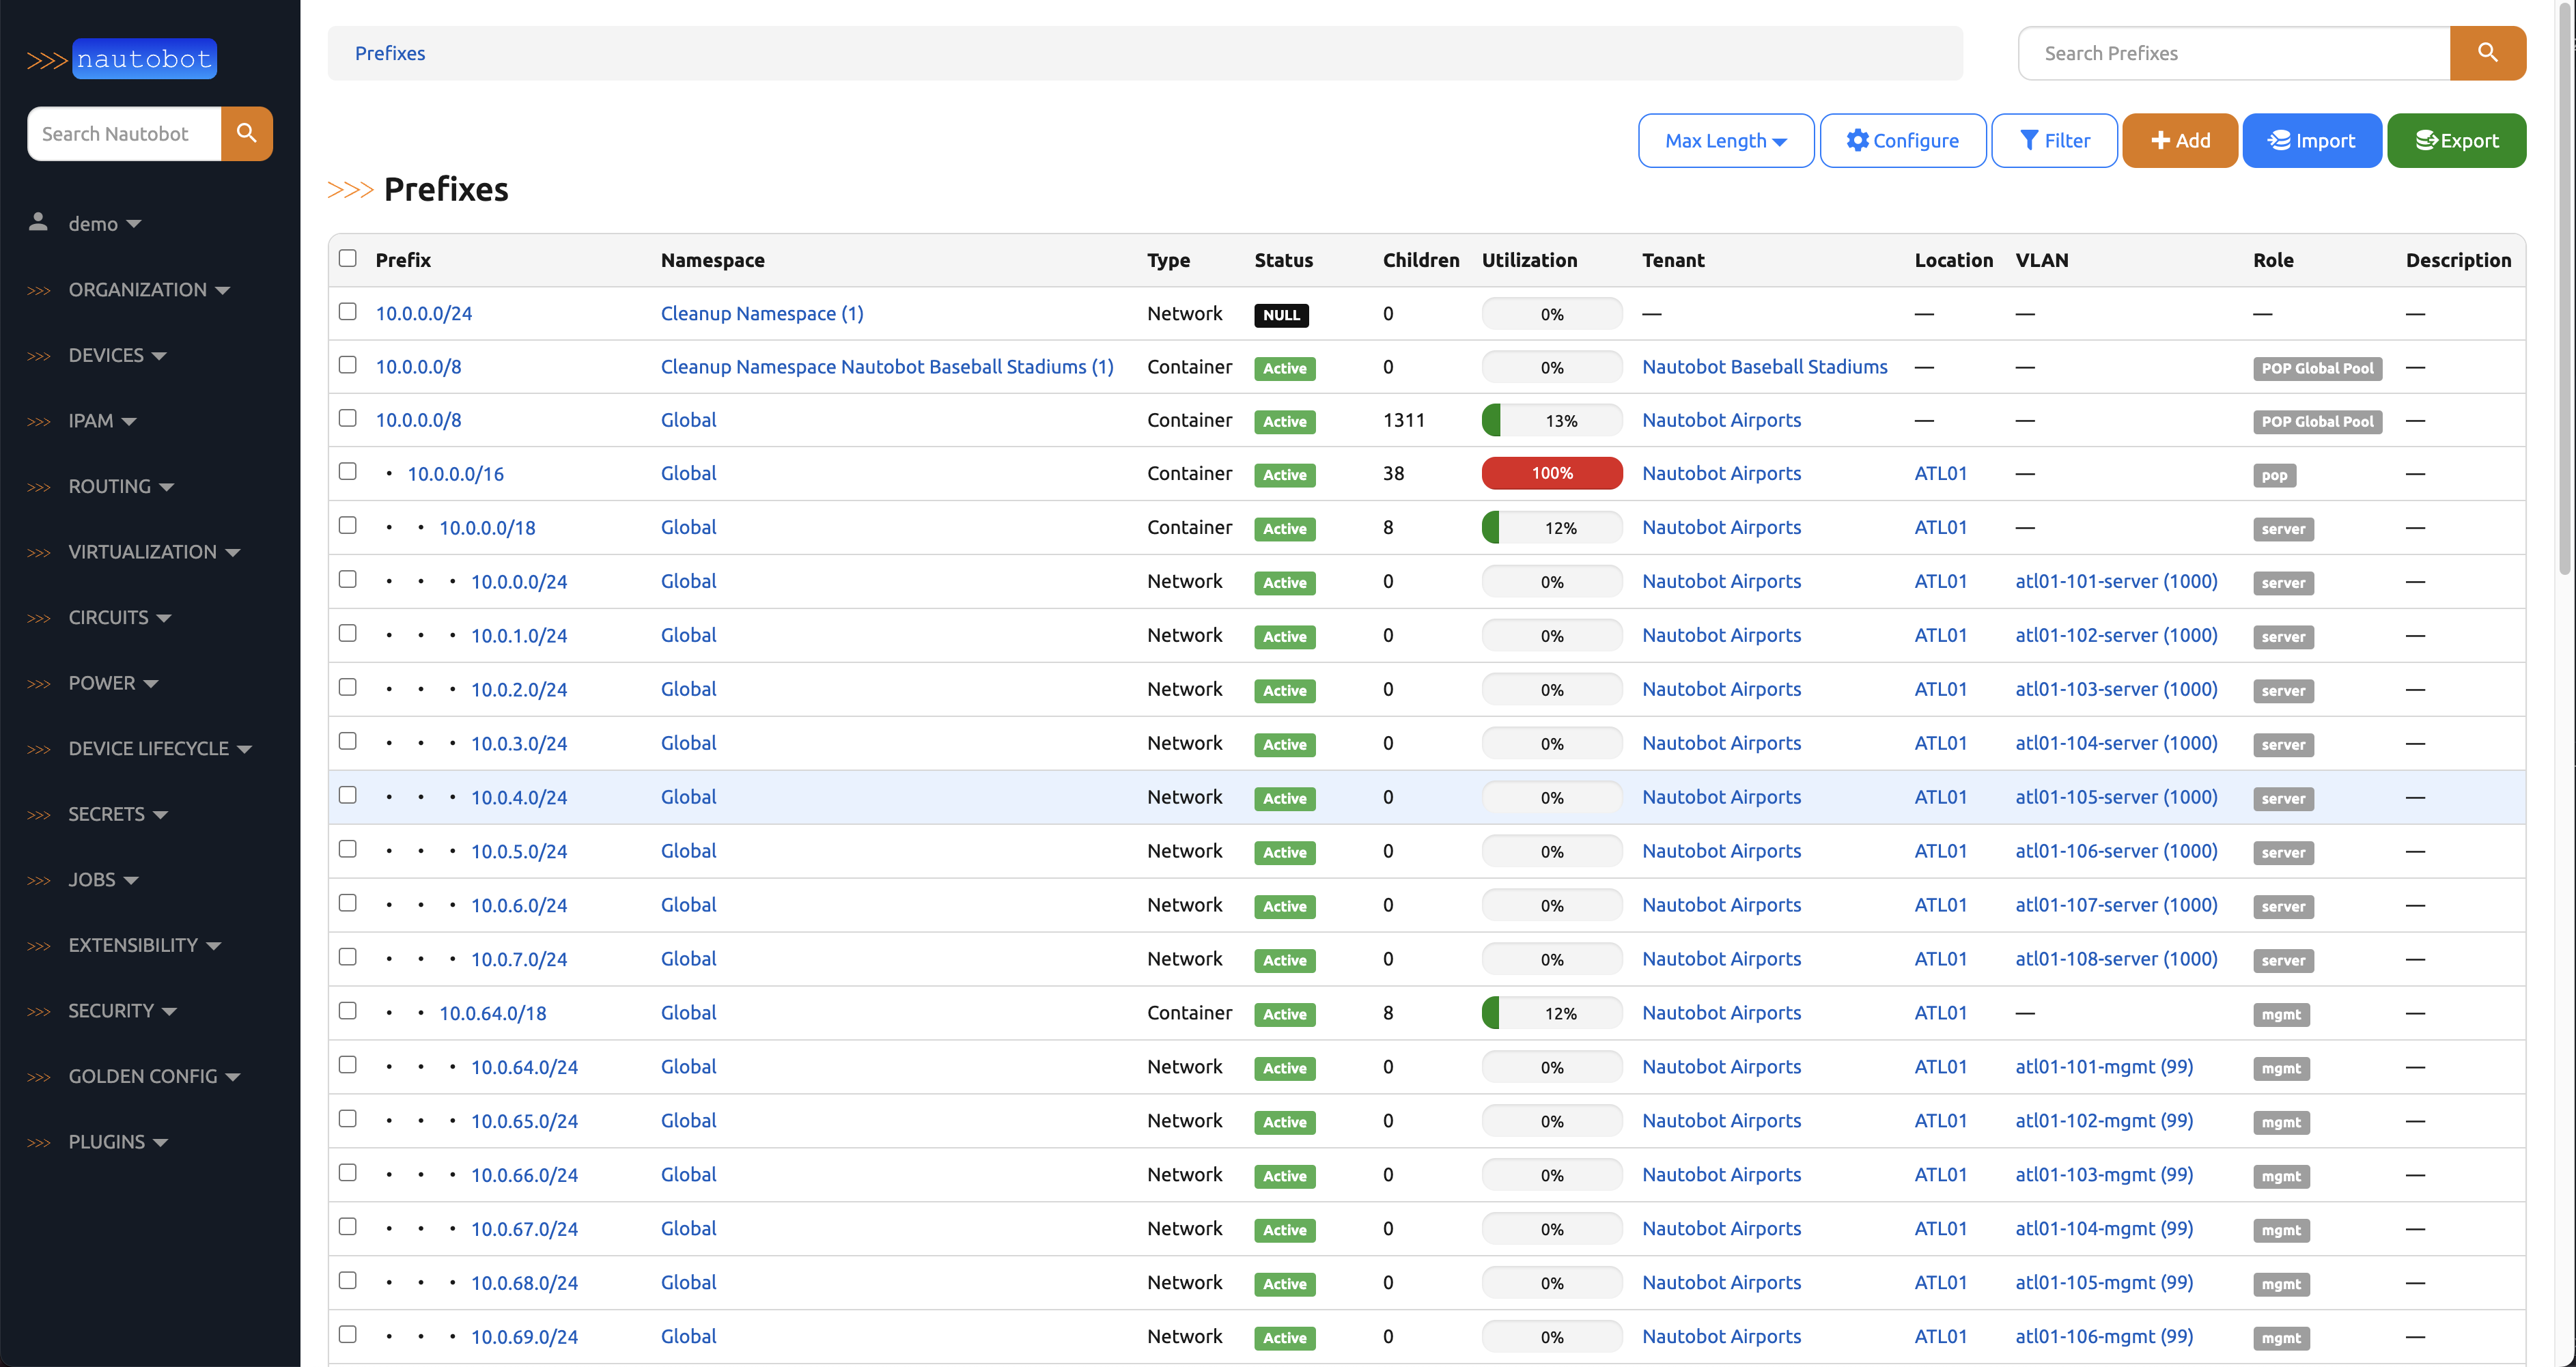Expand the DEVICES sidebar section

pyautogui.click(x=116, y=355)
